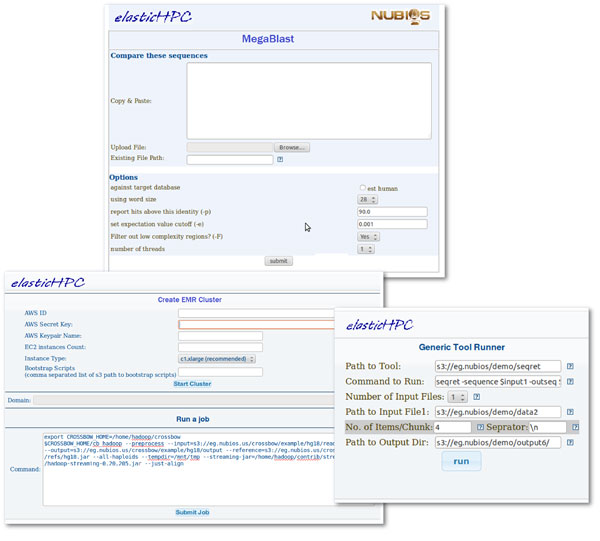This screenshot has width=600, height=541.
Task: Click into the Copy & Paste sequence textarea
Action: point(309,101)
